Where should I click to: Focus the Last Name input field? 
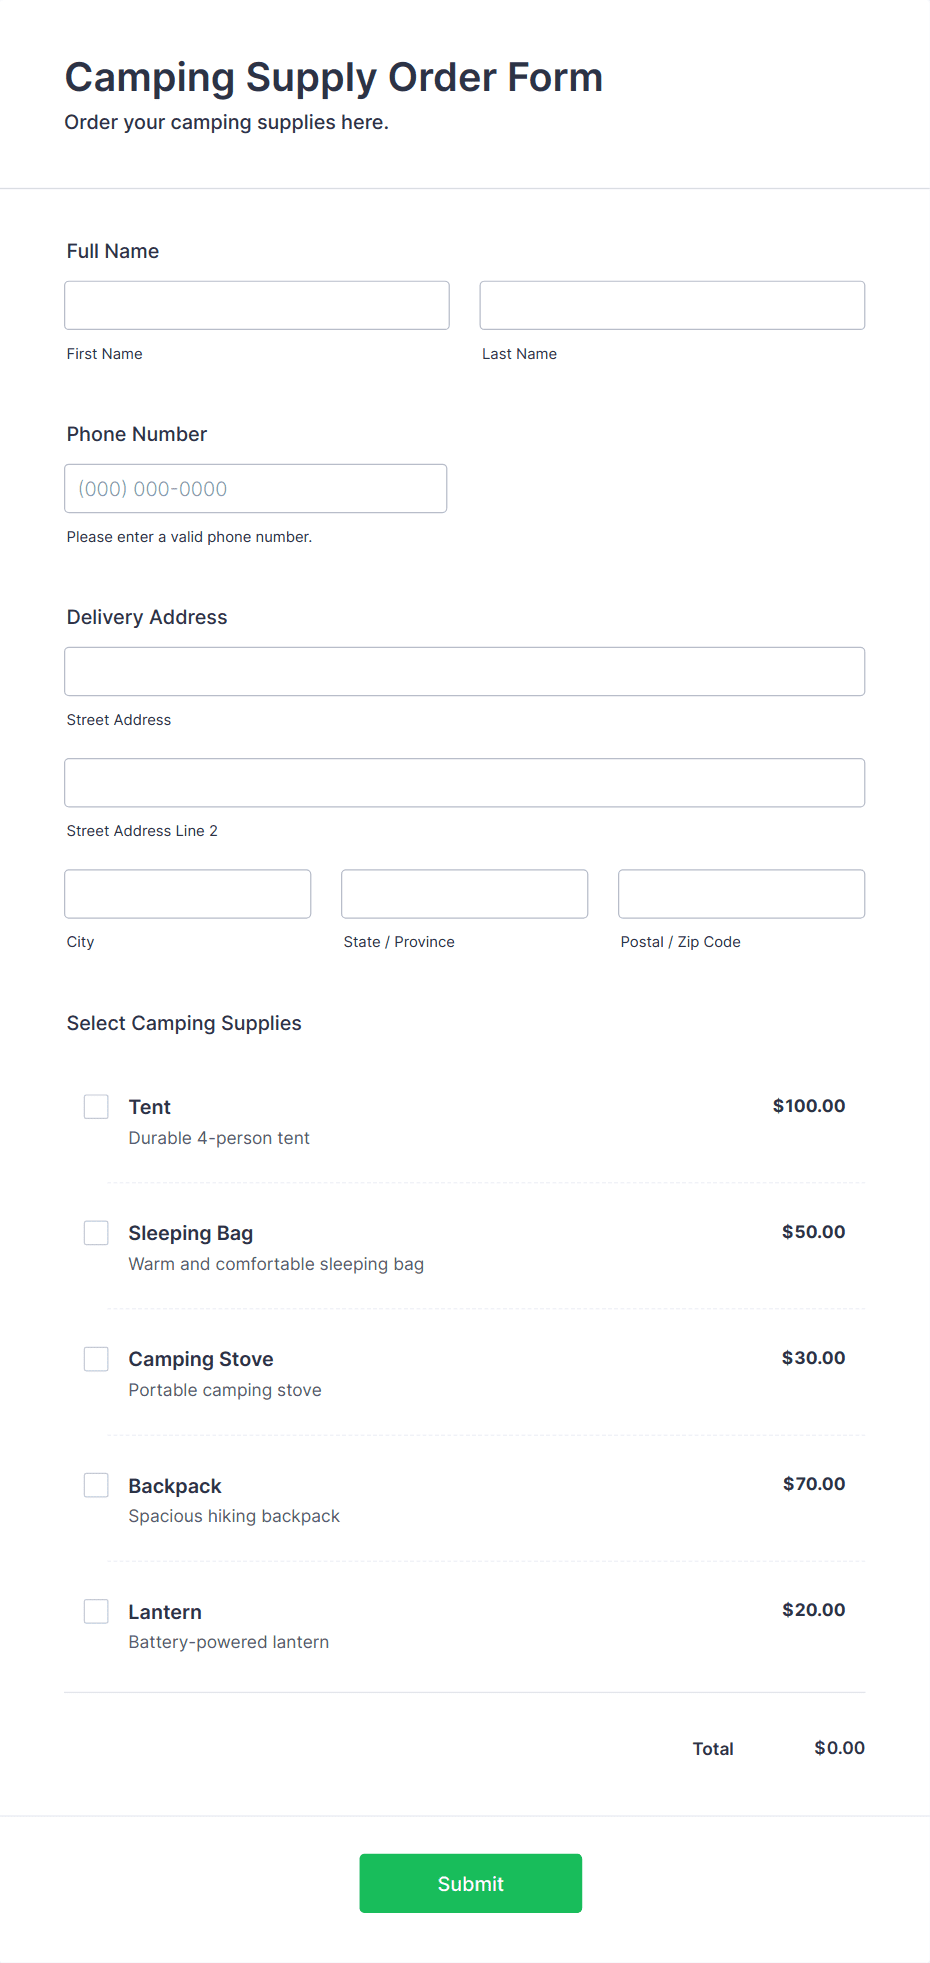point(672,305)
